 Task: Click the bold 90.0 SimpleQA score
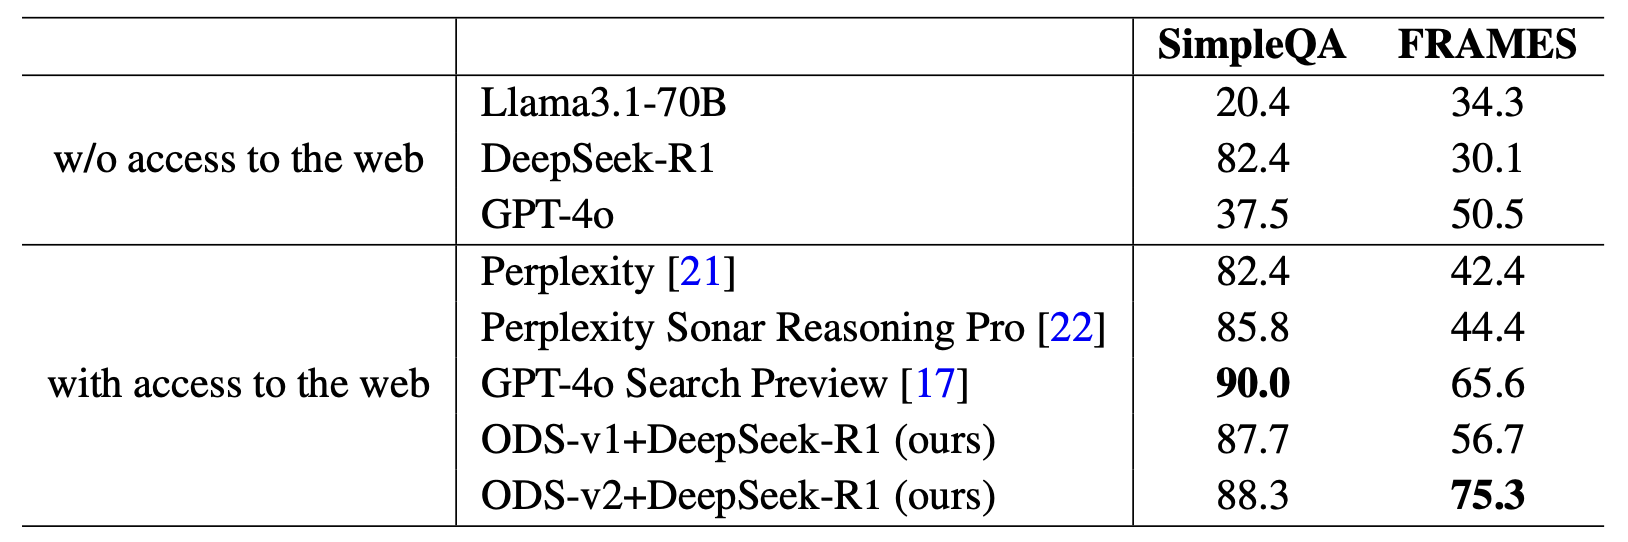coord(1252,384)
